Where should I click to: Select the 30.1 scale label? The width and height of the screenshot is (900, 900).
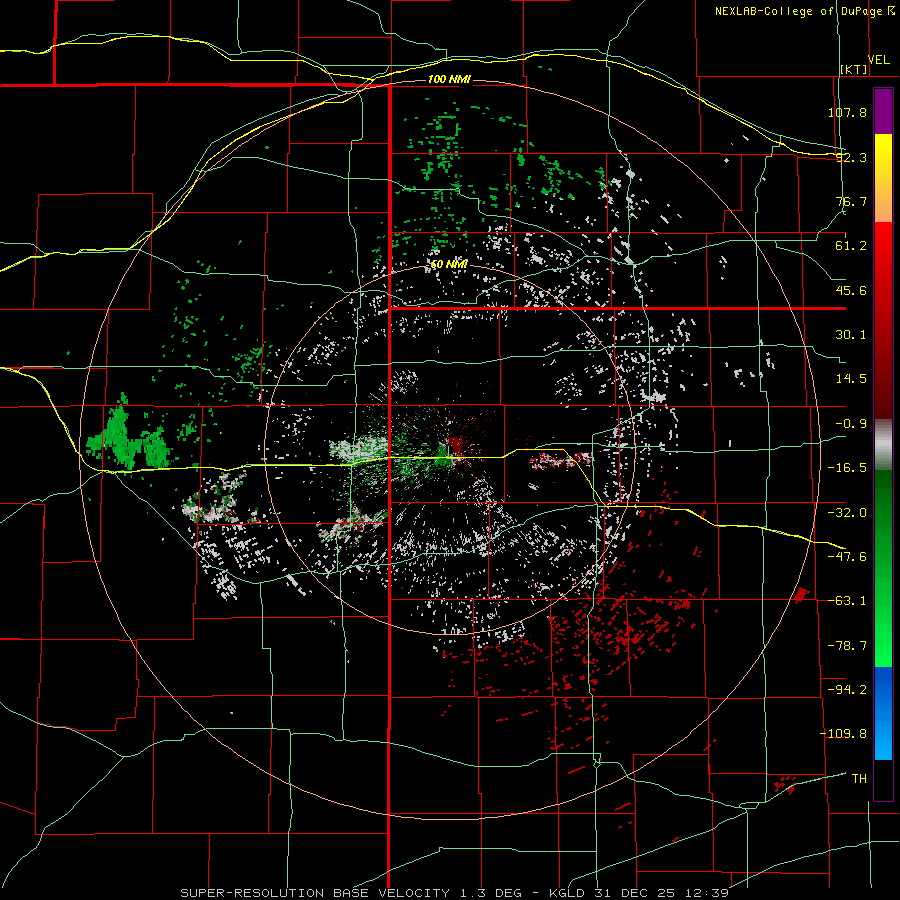point(851,335)
